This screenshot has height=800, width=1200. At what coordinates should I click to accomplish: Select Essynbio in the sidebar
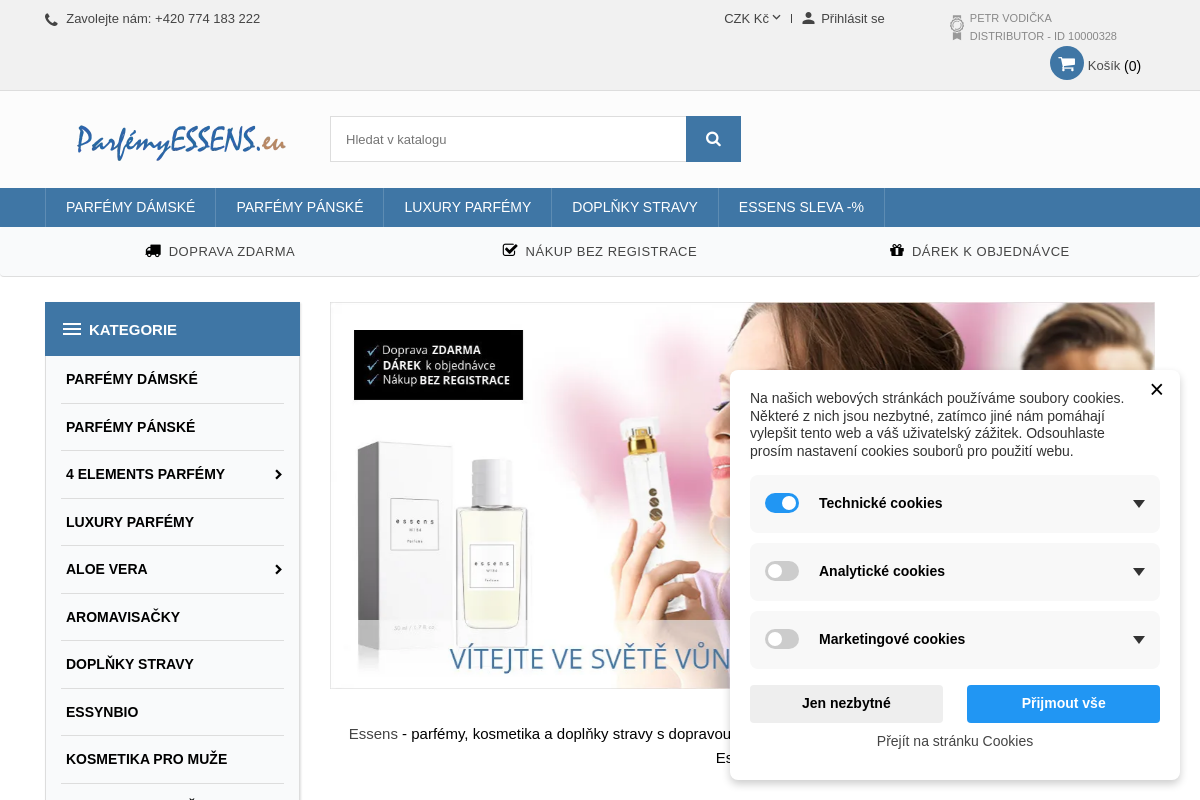(102, 712)
